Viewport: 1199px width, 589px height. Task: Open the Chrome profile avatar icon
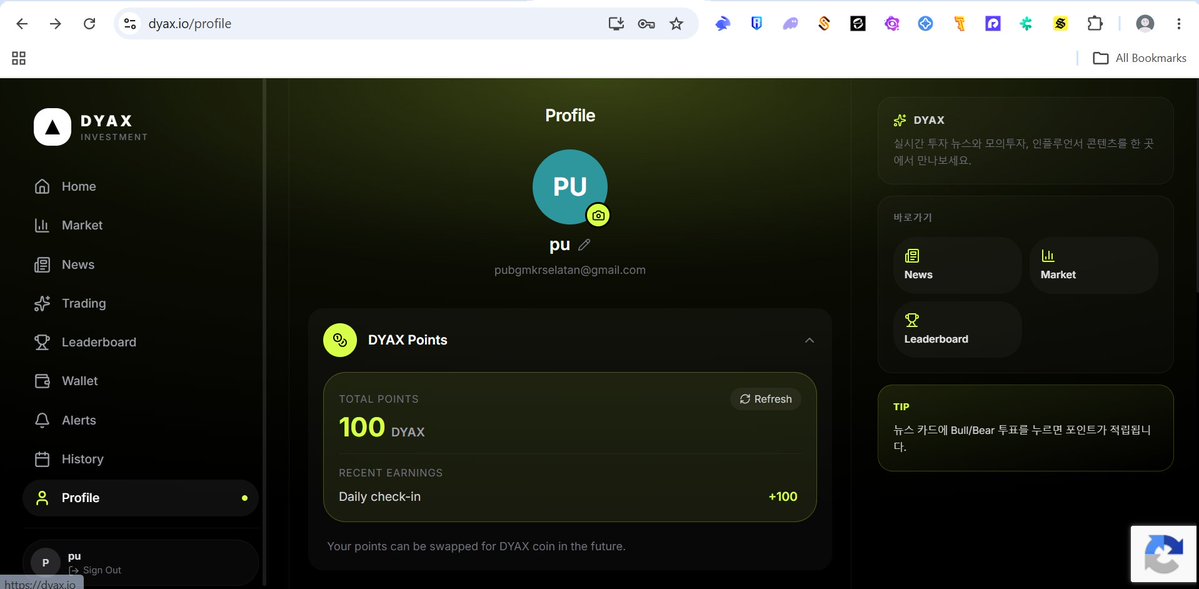click(x=1145, y=24)
